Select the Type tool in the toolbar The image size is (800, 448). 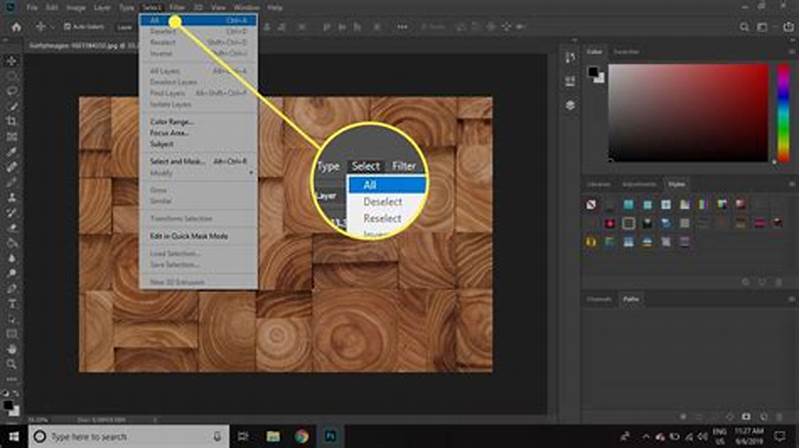point(11,304)
